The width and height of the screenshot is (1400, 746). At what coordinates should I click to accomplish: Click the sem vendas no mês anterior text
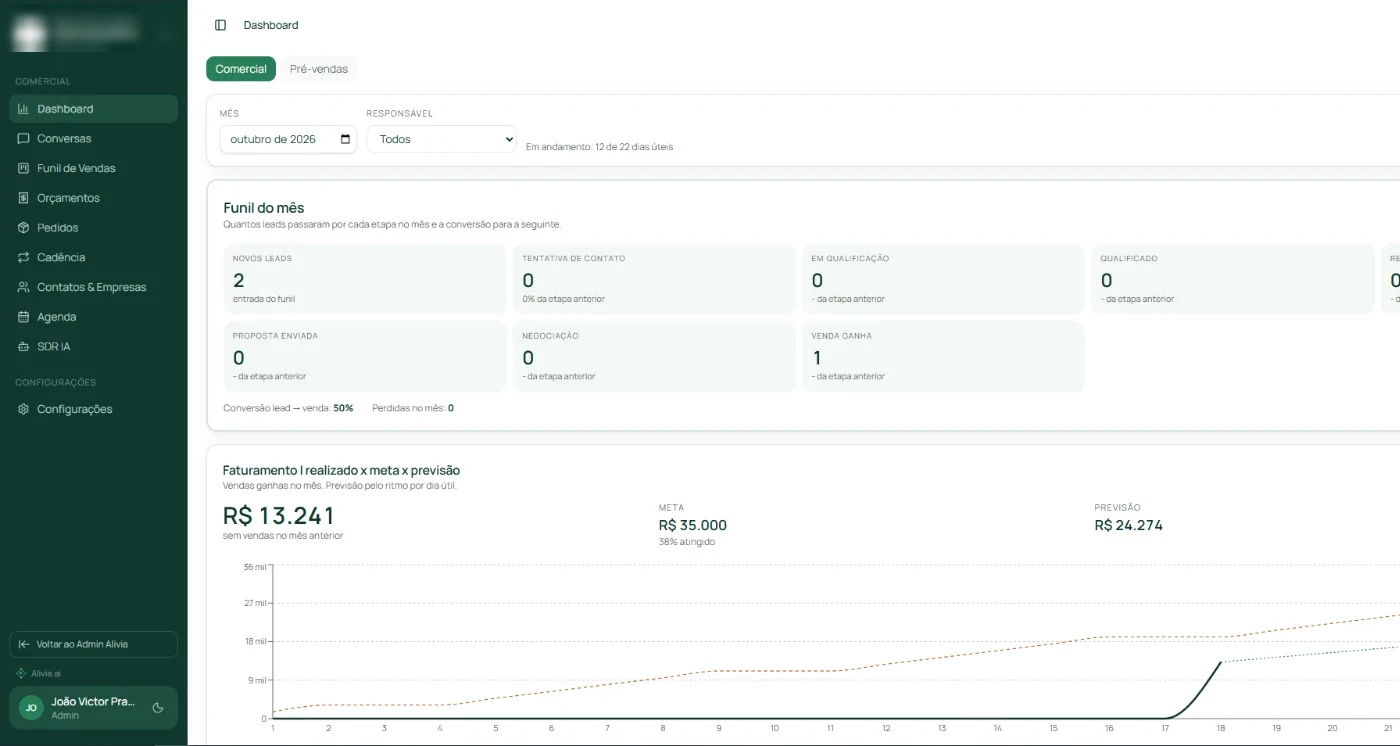pyautogui.click(x=283, y=536)
